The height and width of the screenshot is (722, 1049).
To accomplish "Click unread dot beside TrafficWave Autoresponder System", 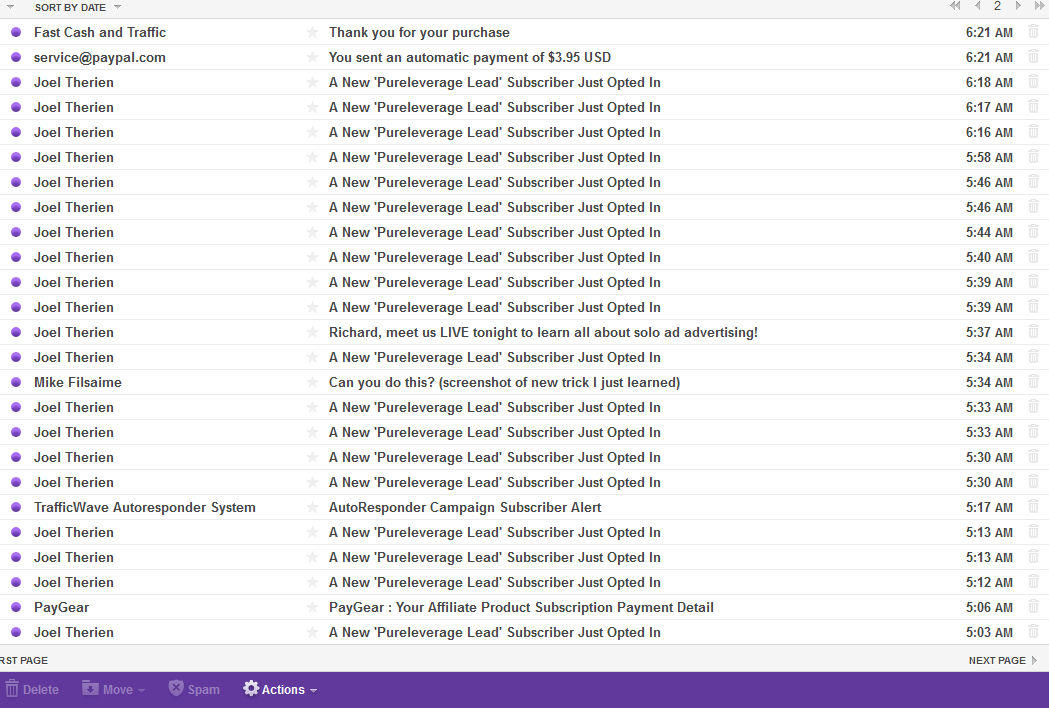I will coord(16,507).
